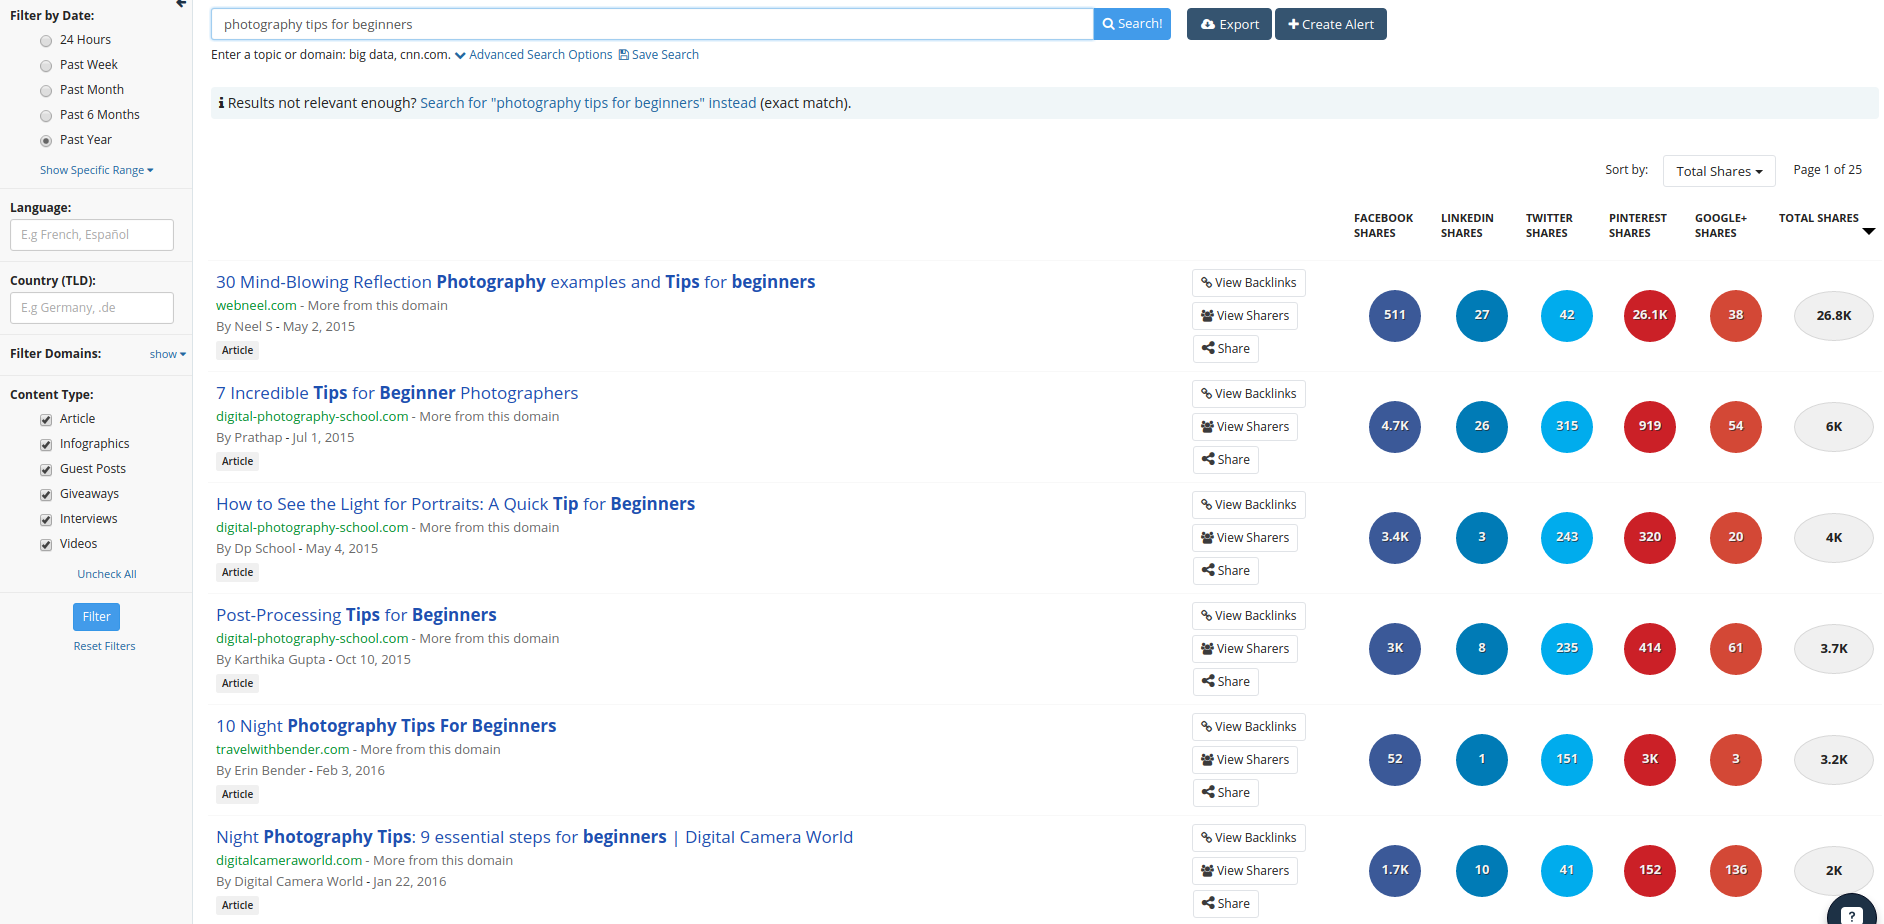1884x924 pixels.
Task: Click the Country (TLD) input field
Action: (x=92, y=308)
